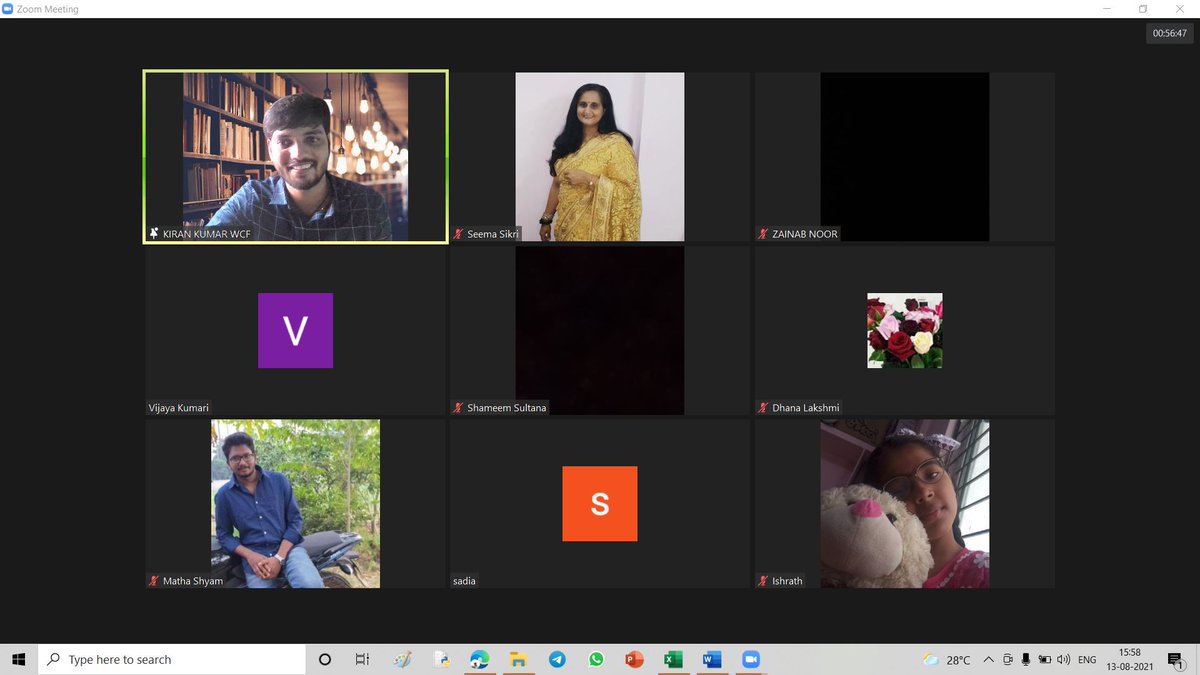Viewport: 1200px width, 675px height.
Task: Click the KIRAN KUMAR WCF name label
Action: [206, 234]
